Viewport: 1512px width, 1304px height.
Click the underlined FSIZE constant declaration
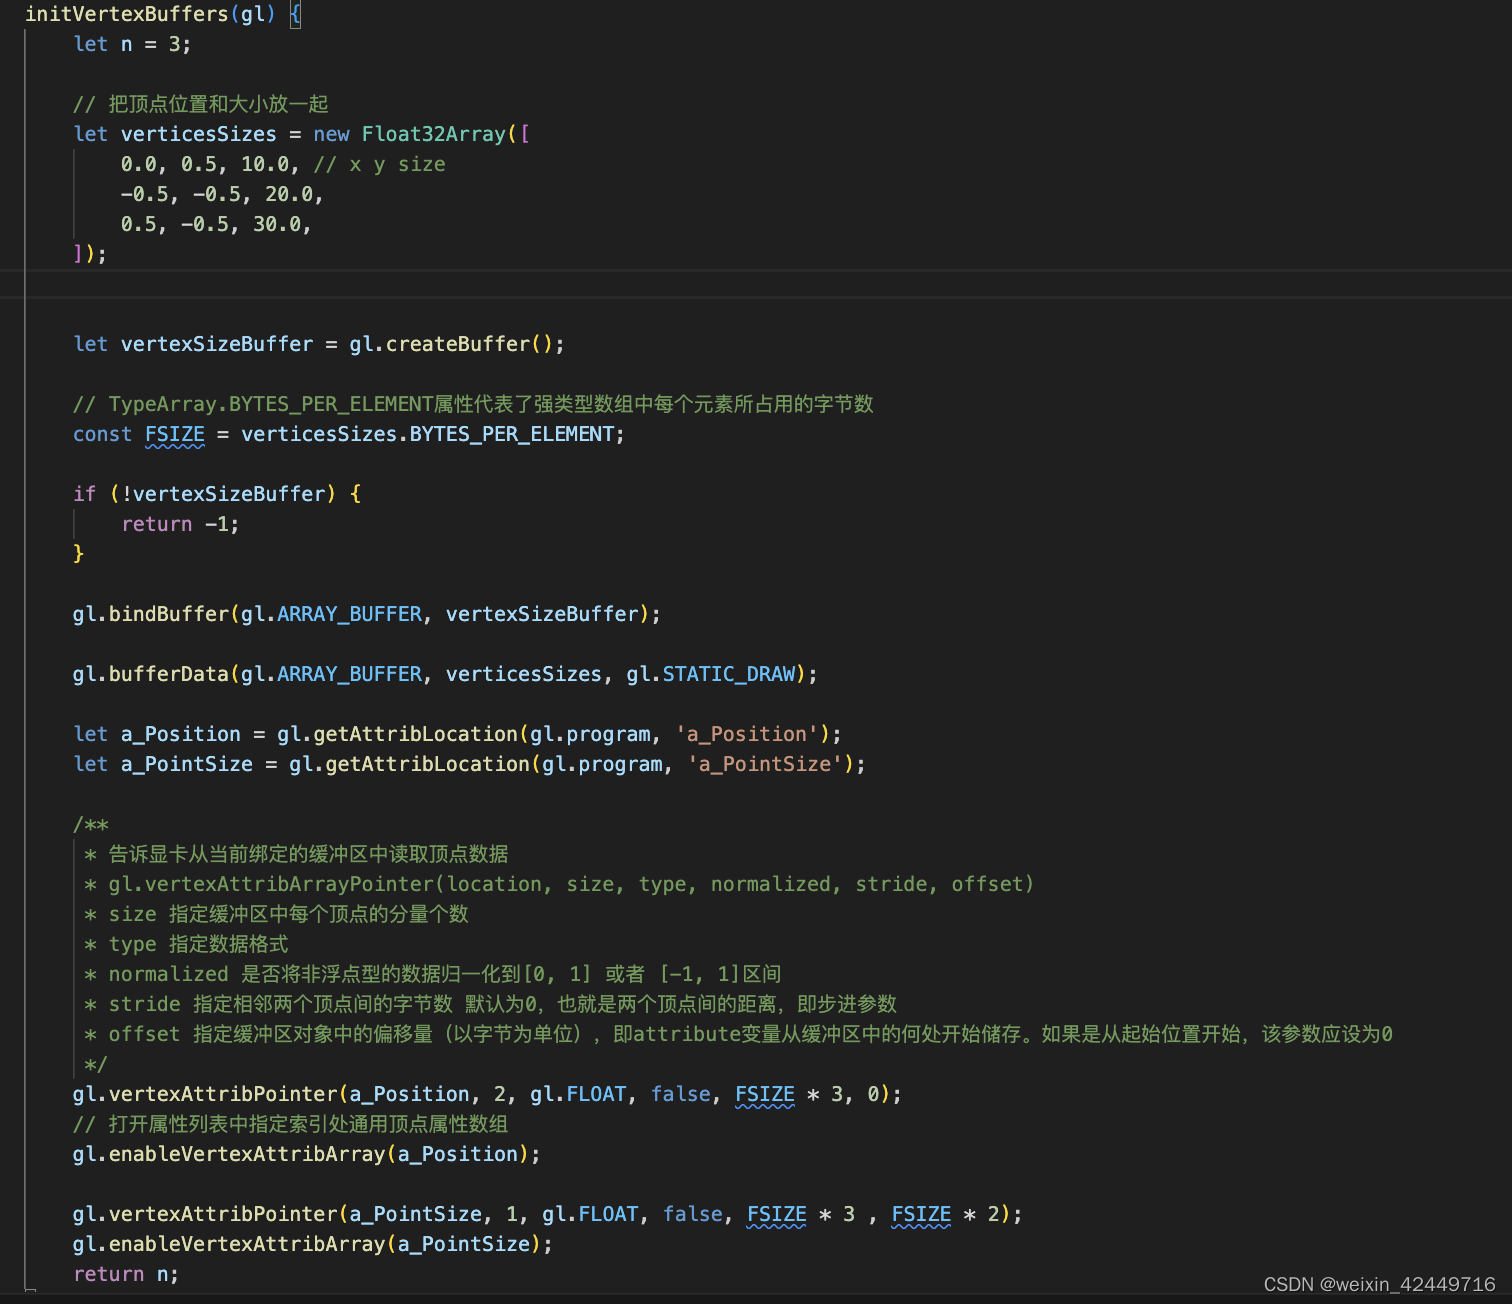173,433
